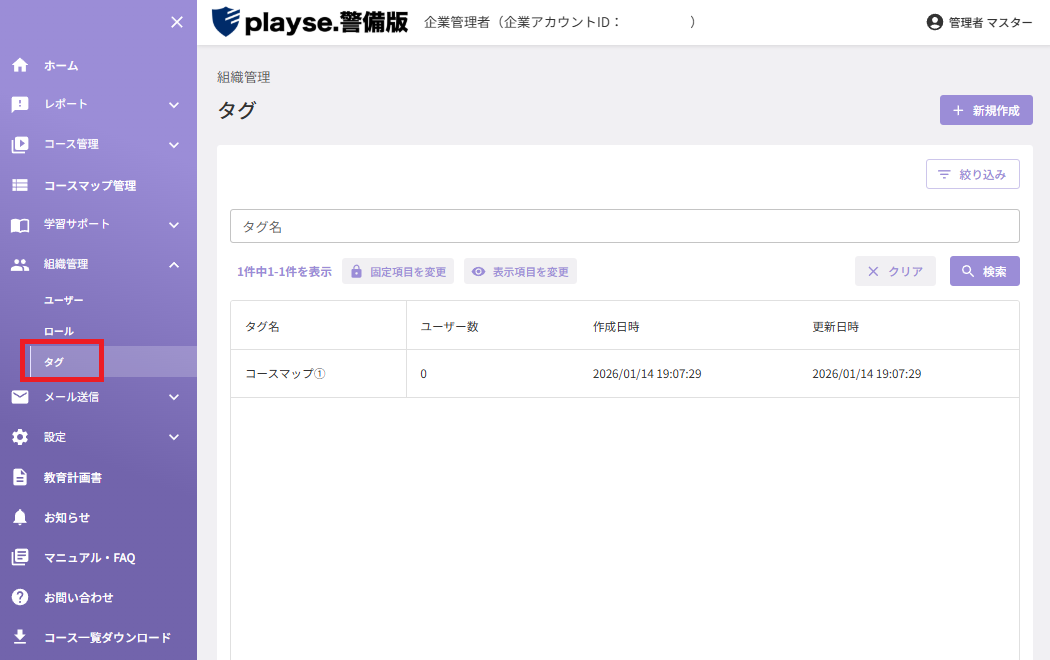Click the コース一覧ダウンロード download icon
Viewport: 1050px width, 660px height.
[20, 637]
